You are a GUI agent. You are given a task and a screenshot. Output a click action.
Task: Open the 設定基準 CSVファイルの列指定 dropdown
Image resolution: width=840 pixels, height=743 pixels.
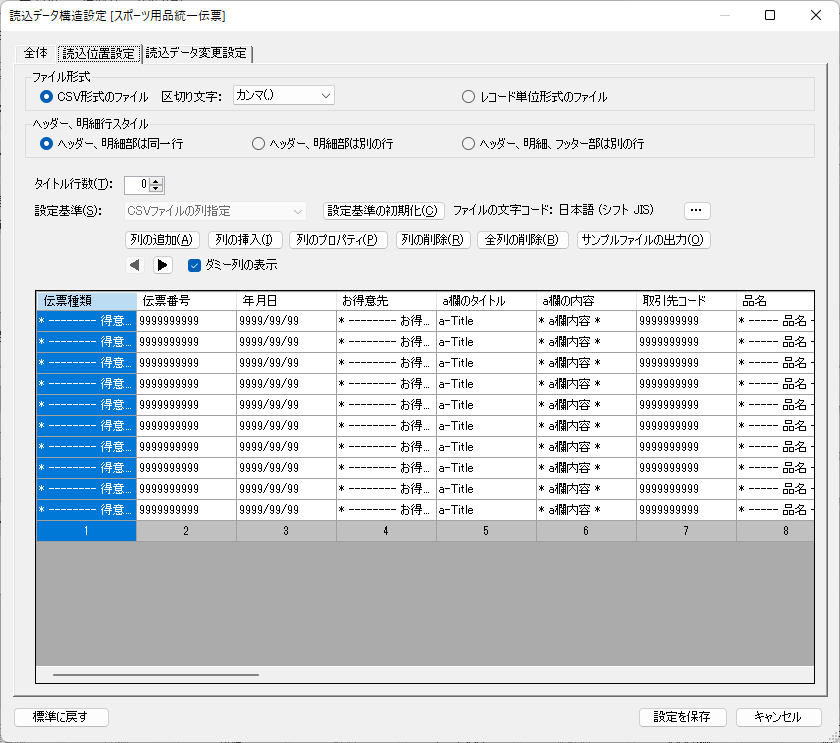coord(215,211)
